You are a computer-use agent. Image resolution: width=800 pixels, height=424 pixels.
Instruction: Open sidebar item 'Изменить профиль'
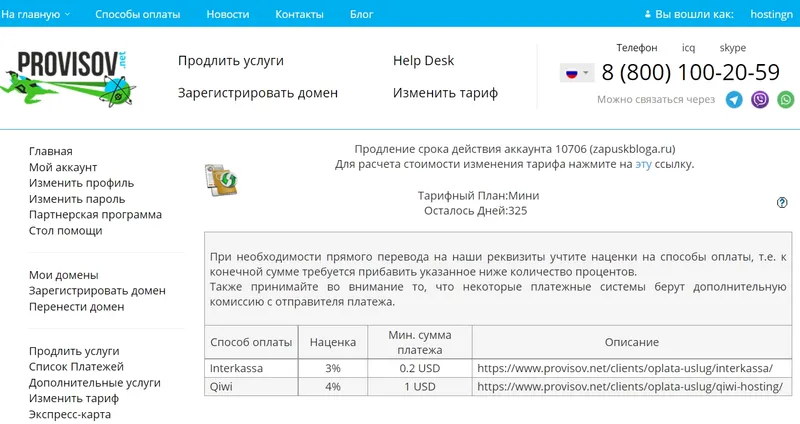tap(81, 183)
